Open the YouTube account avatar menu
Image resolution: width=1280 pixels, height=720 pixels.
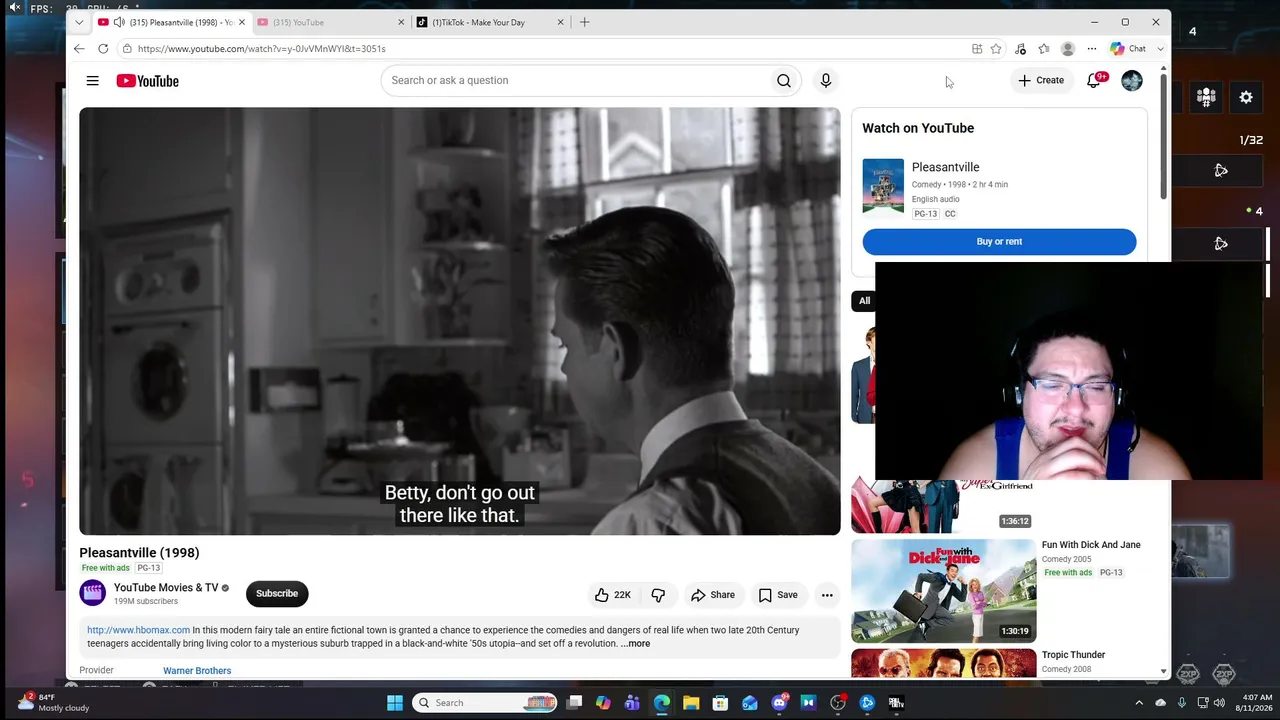1132,81
